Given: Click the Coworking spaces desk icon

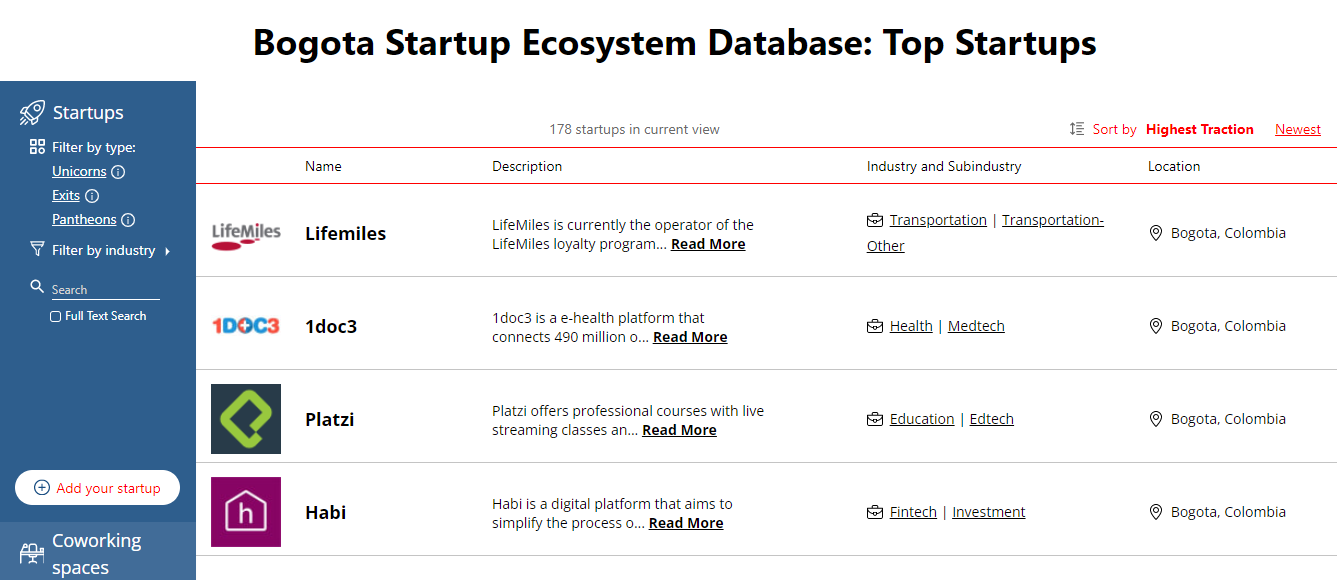Looking at the screenshot, I should (32, 554).
